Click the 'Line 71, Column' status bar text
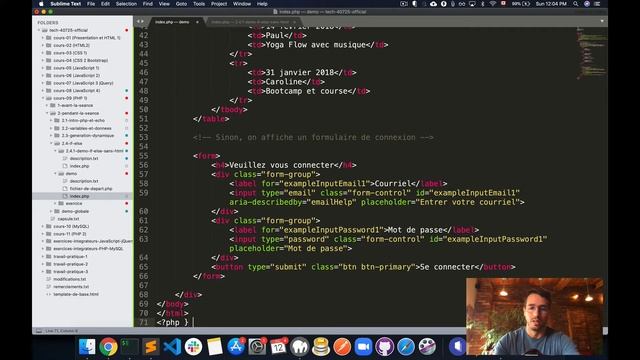The height and width of the screenshot is (360, 640). click(x=61, y=331)
